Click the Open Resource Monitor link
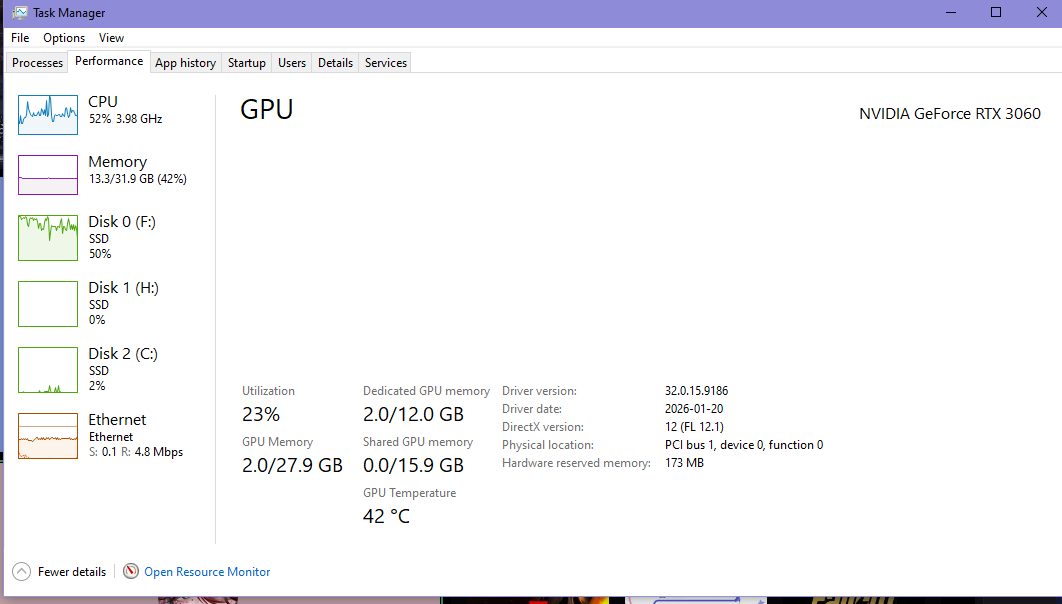1062x604 pixels. [x=207, y=571]
